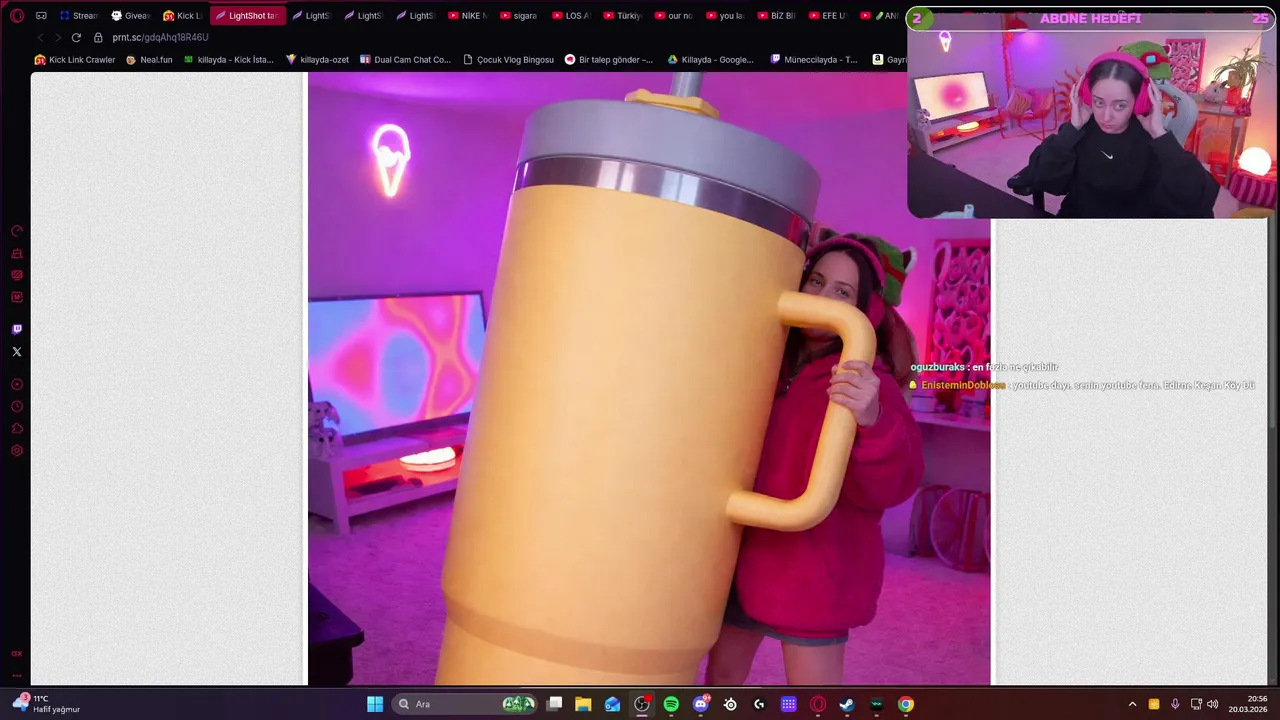
Task: Open the 'killayda - Kick İsta...' bookmark
Action: [x=229, y=60]
